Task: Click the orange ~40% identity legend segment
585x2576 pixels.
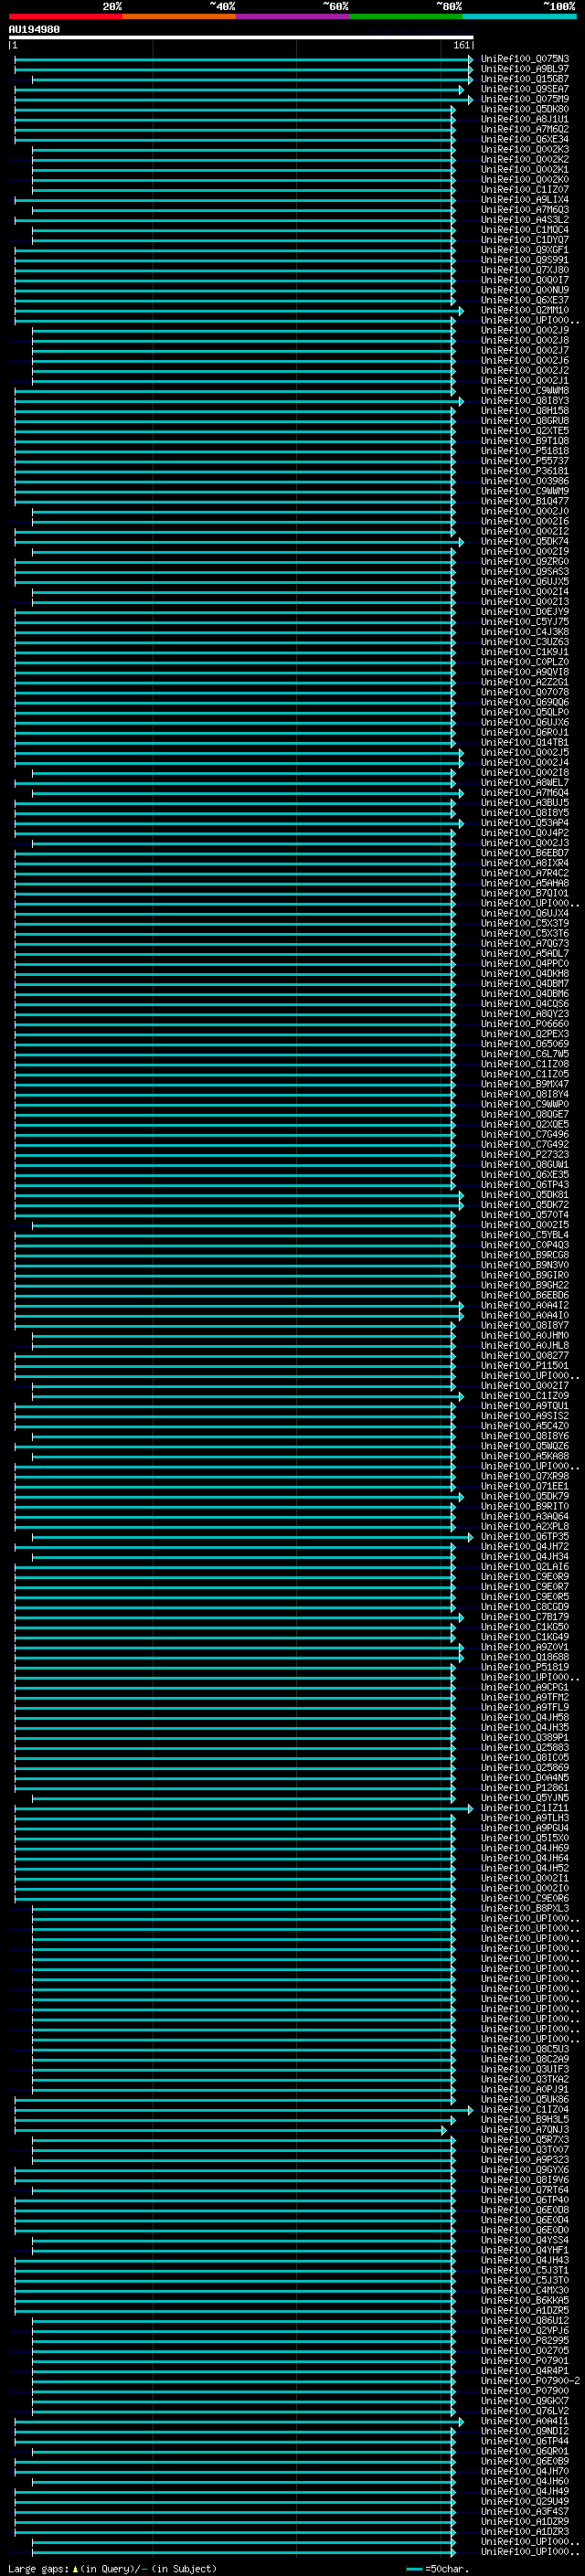Action: click(179, 16)
